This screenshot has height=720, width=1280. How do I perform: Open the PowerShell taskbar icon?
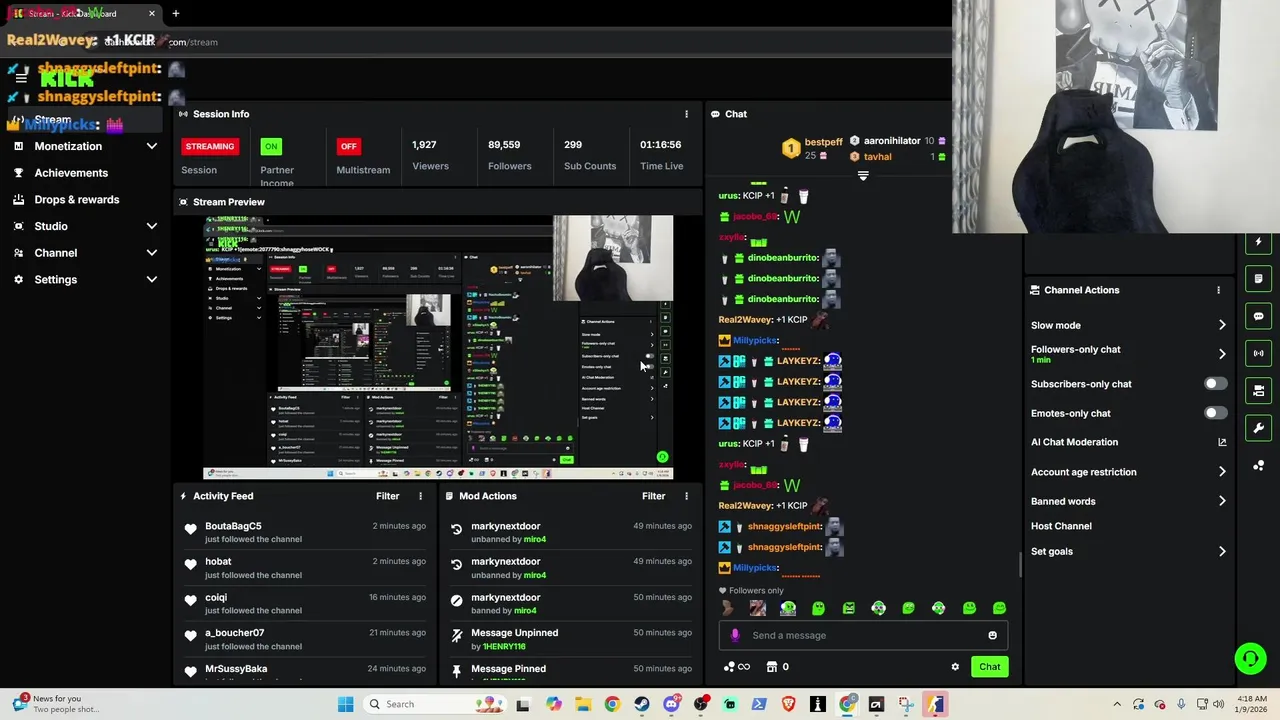(759, 704)
